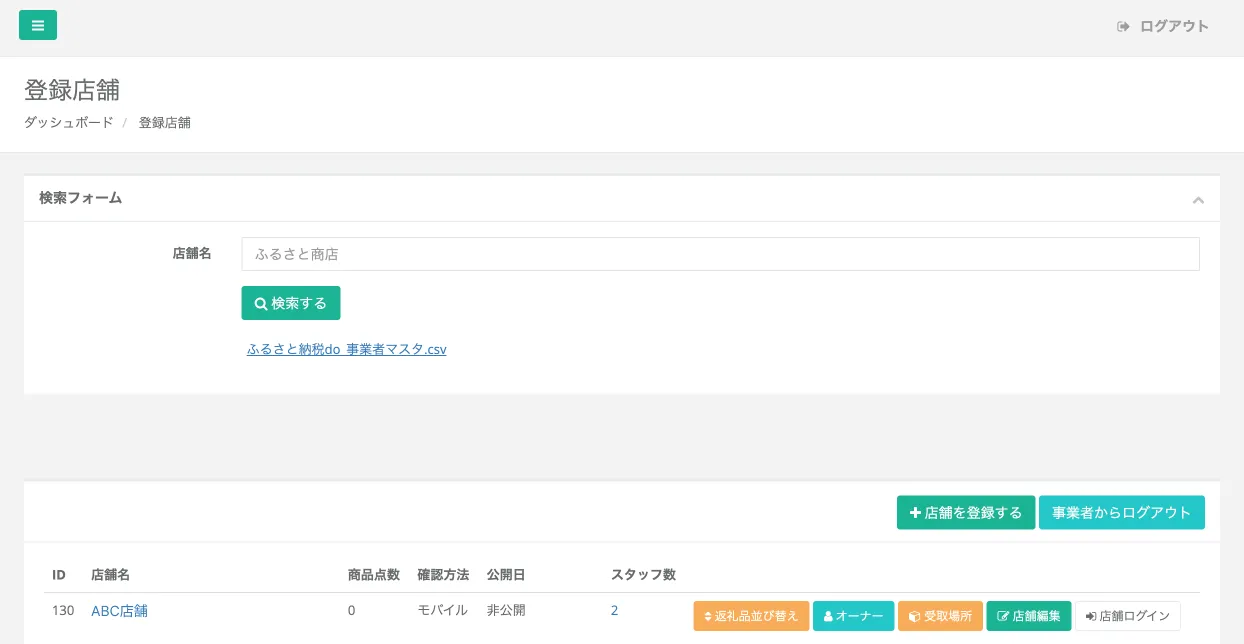This screenshot has height=644, width=1244.
Task: Click the 店舗ログイン button for ABC店舗
Action: 1128,616
